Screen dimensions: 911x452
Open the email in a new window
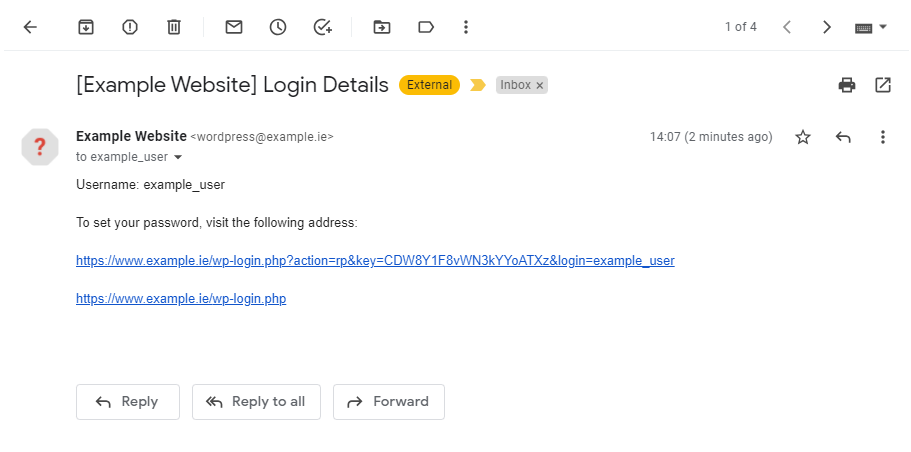(x=883, y=85)
